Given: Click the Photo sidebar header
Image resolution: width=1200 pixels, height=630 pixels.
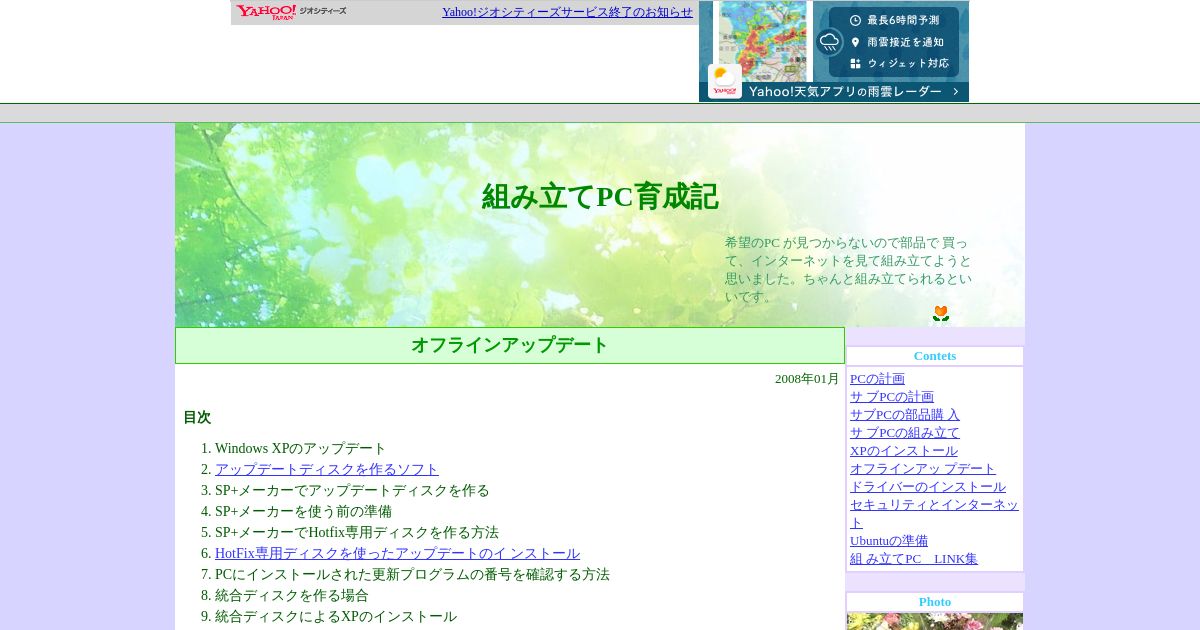Looking at the screenshot, I should pyautogui.click(x=935, y=602).
